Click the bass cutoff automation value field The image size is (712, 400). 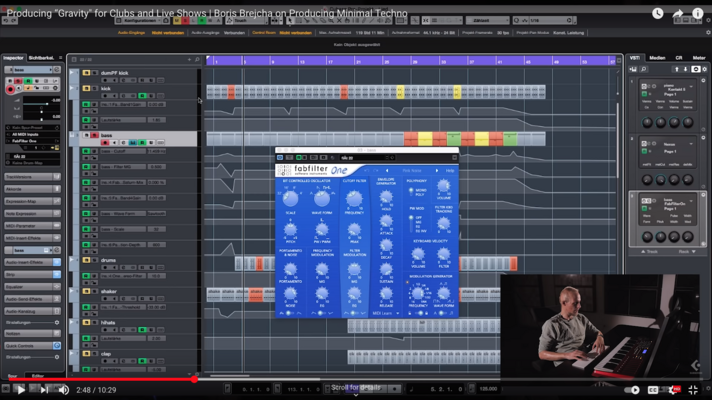(x=156, y=151)
